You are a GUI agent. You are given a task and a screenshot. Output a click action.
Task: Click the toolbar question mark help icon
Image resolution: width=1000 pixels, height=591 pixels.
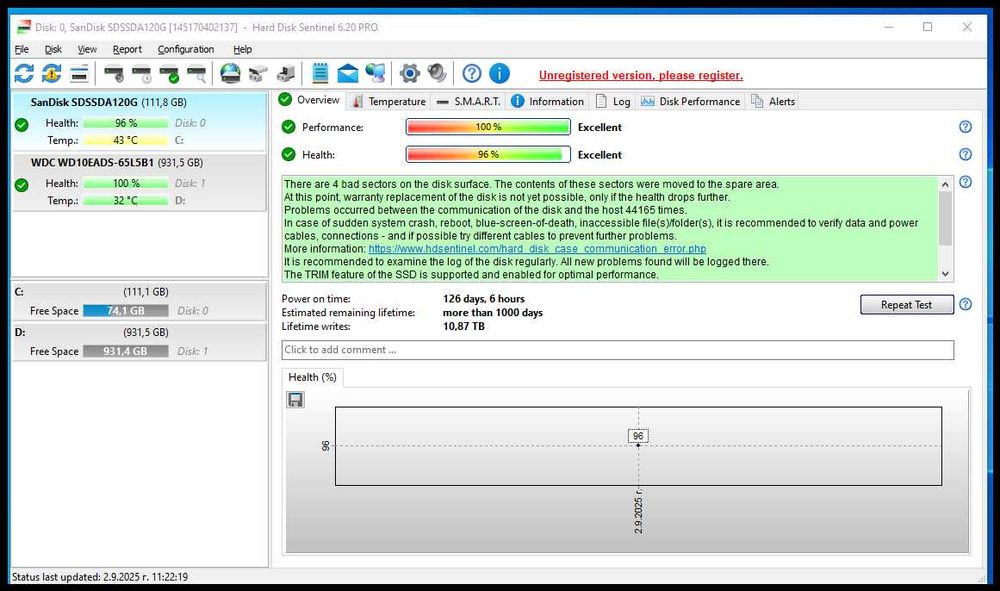pyautogui.click(x=472, y=74)
